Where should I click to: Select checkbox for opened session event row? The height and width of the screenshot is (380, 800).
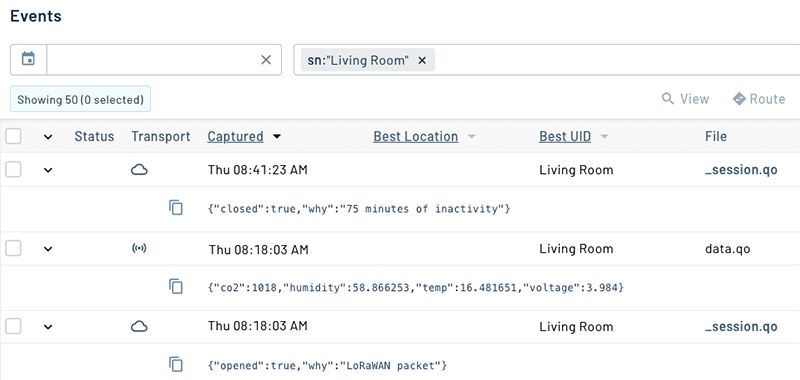(13, 326)
